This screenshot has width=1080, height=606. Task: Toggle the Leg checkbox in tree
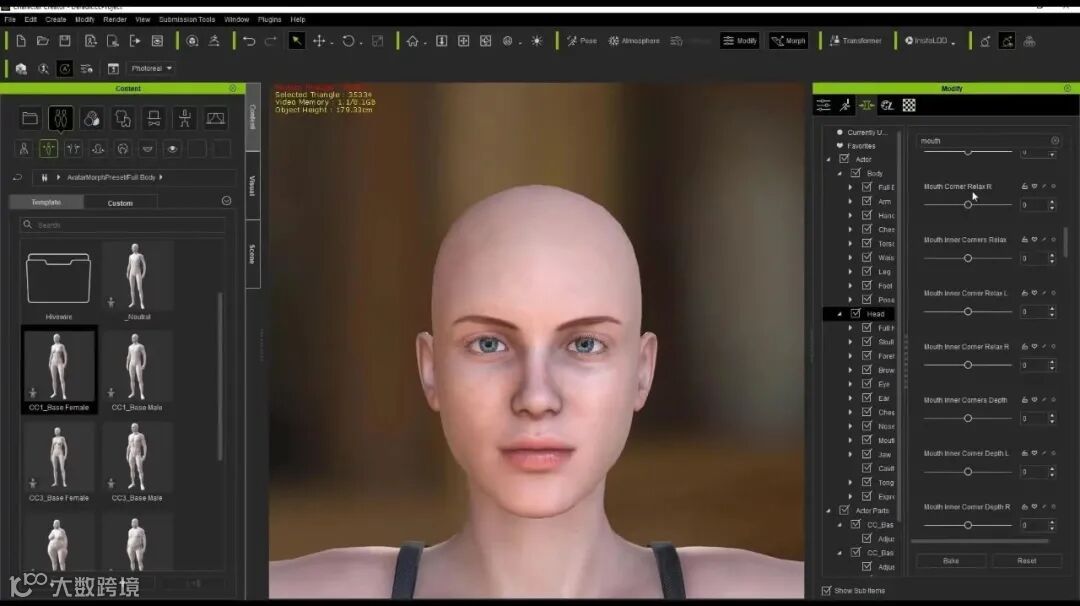(x=867, y=271)
